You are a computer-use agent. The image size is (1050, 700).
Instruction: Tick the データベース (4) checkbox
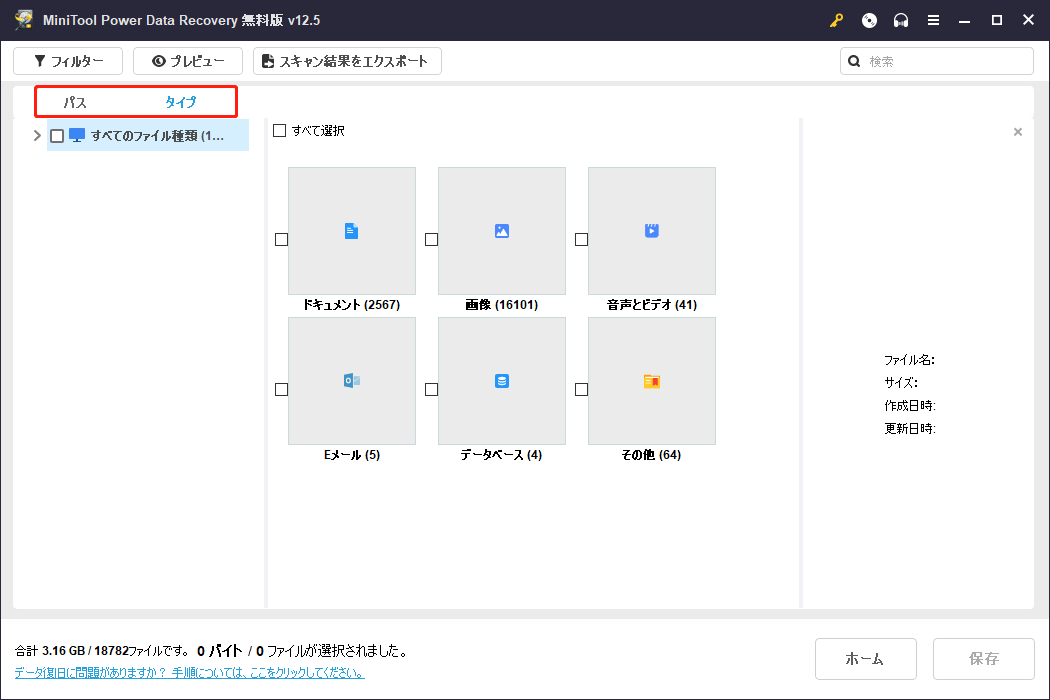click(x=431, y=390)
